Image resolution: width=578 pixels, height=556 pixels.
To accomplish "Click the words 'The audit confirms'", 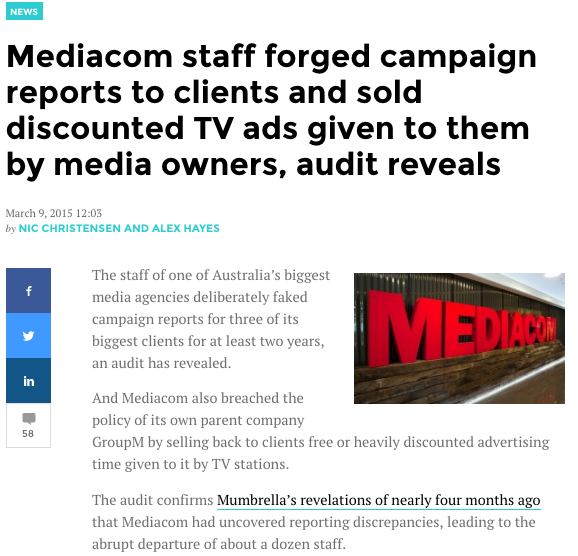I will pos(153,500).
